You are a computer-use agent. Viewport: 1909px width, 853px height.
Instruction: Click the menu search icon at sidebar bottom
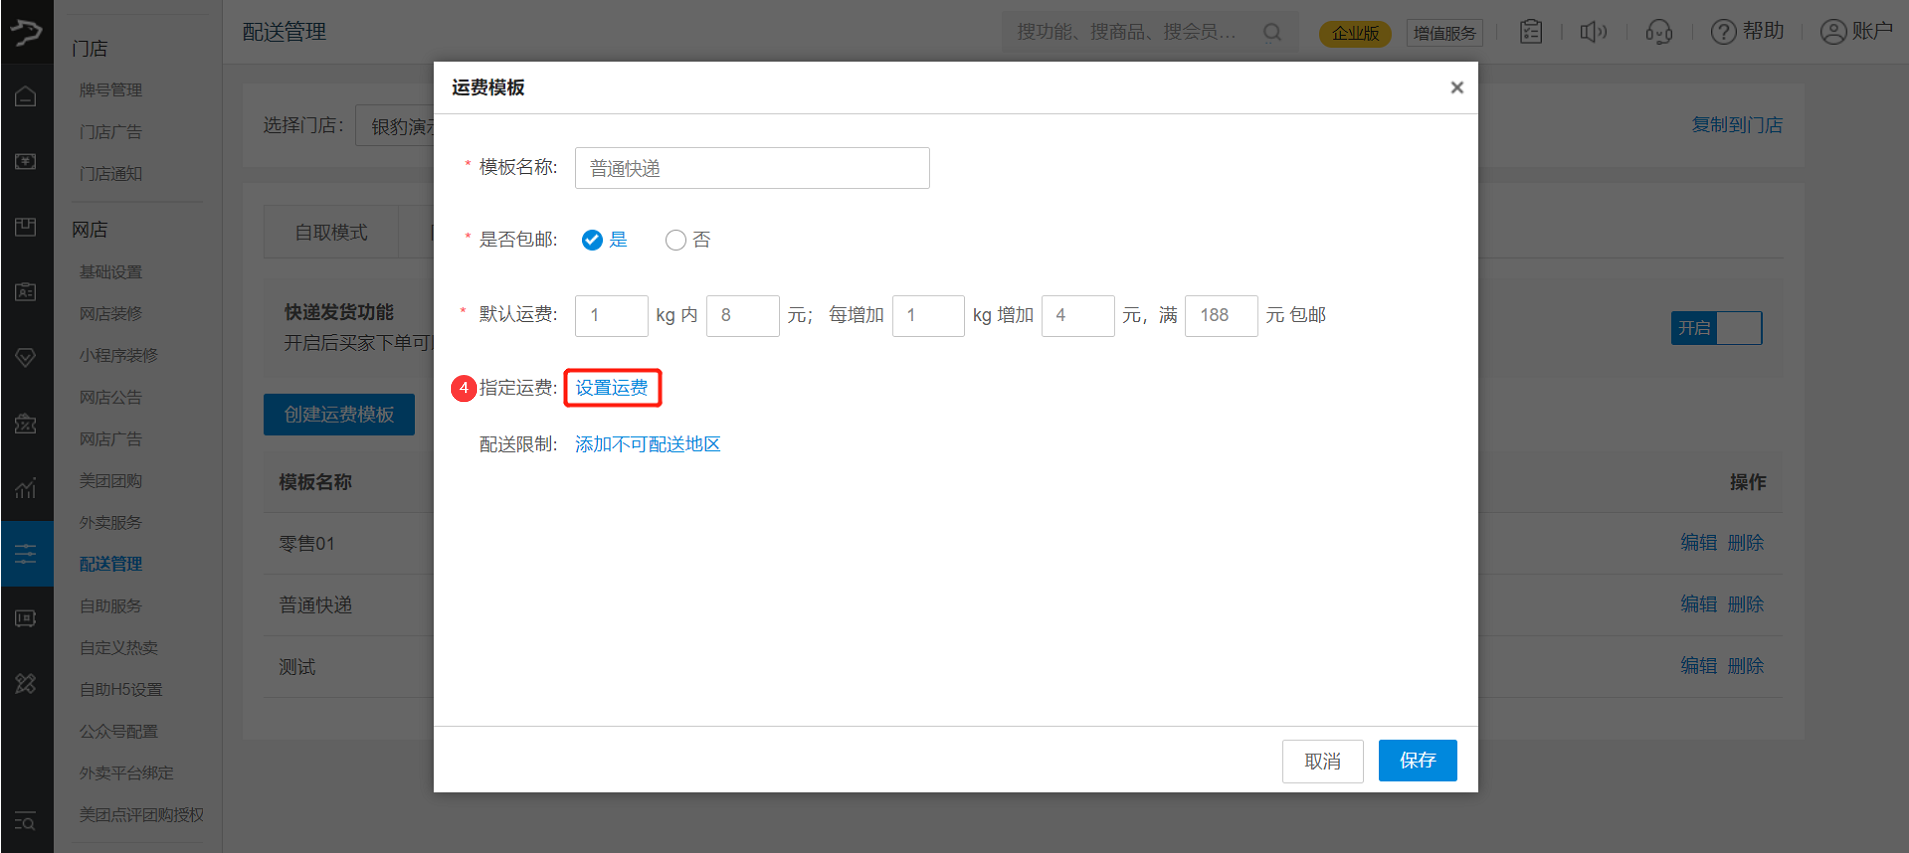(x=26, y=822)
